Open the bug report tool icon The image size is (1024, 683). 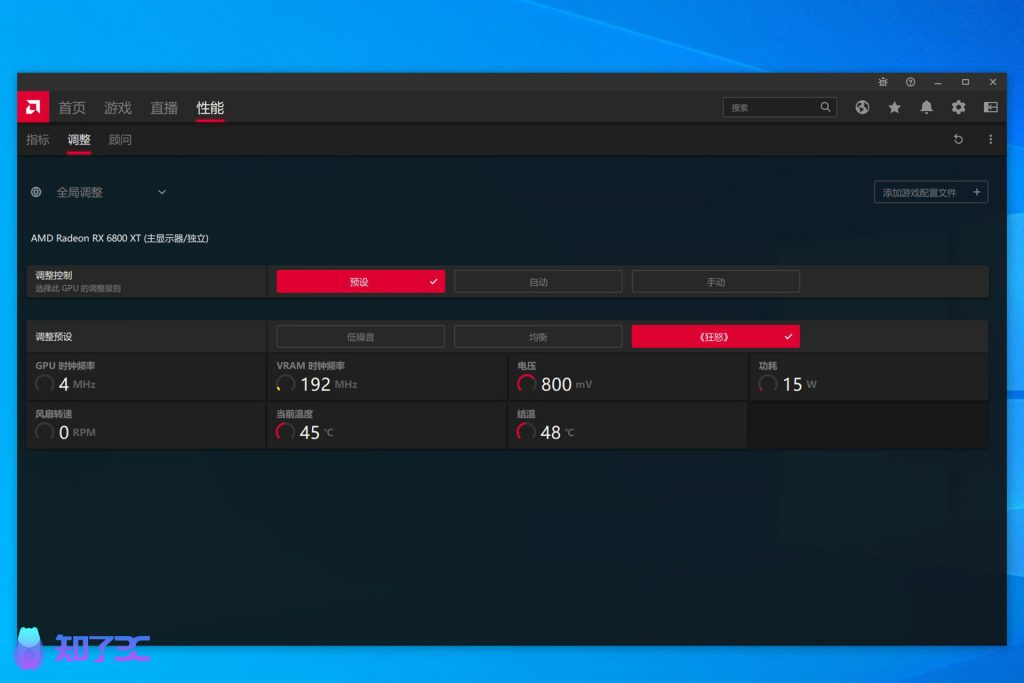pyautogui.click(x=883, y=82)
